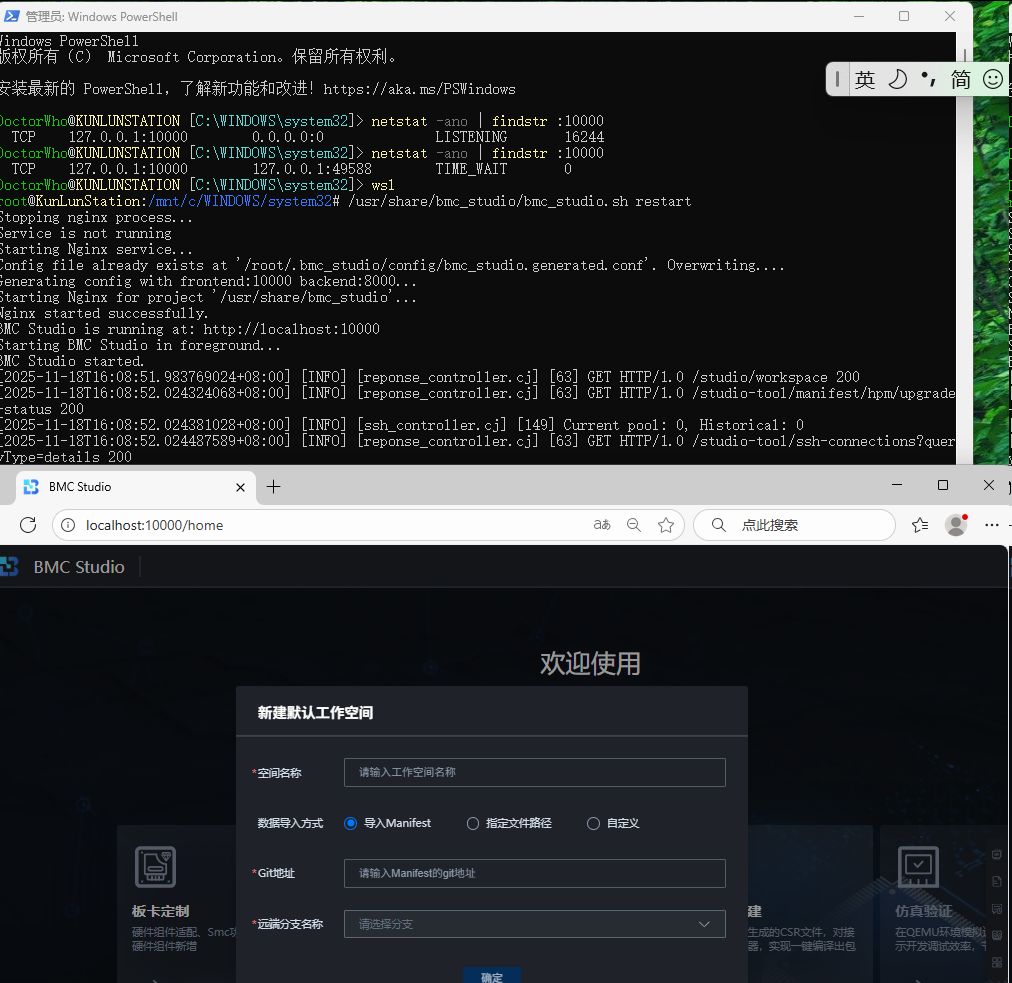Click the zoom out magnifier in address bar
1012x983 pixels.
(633, 525)
